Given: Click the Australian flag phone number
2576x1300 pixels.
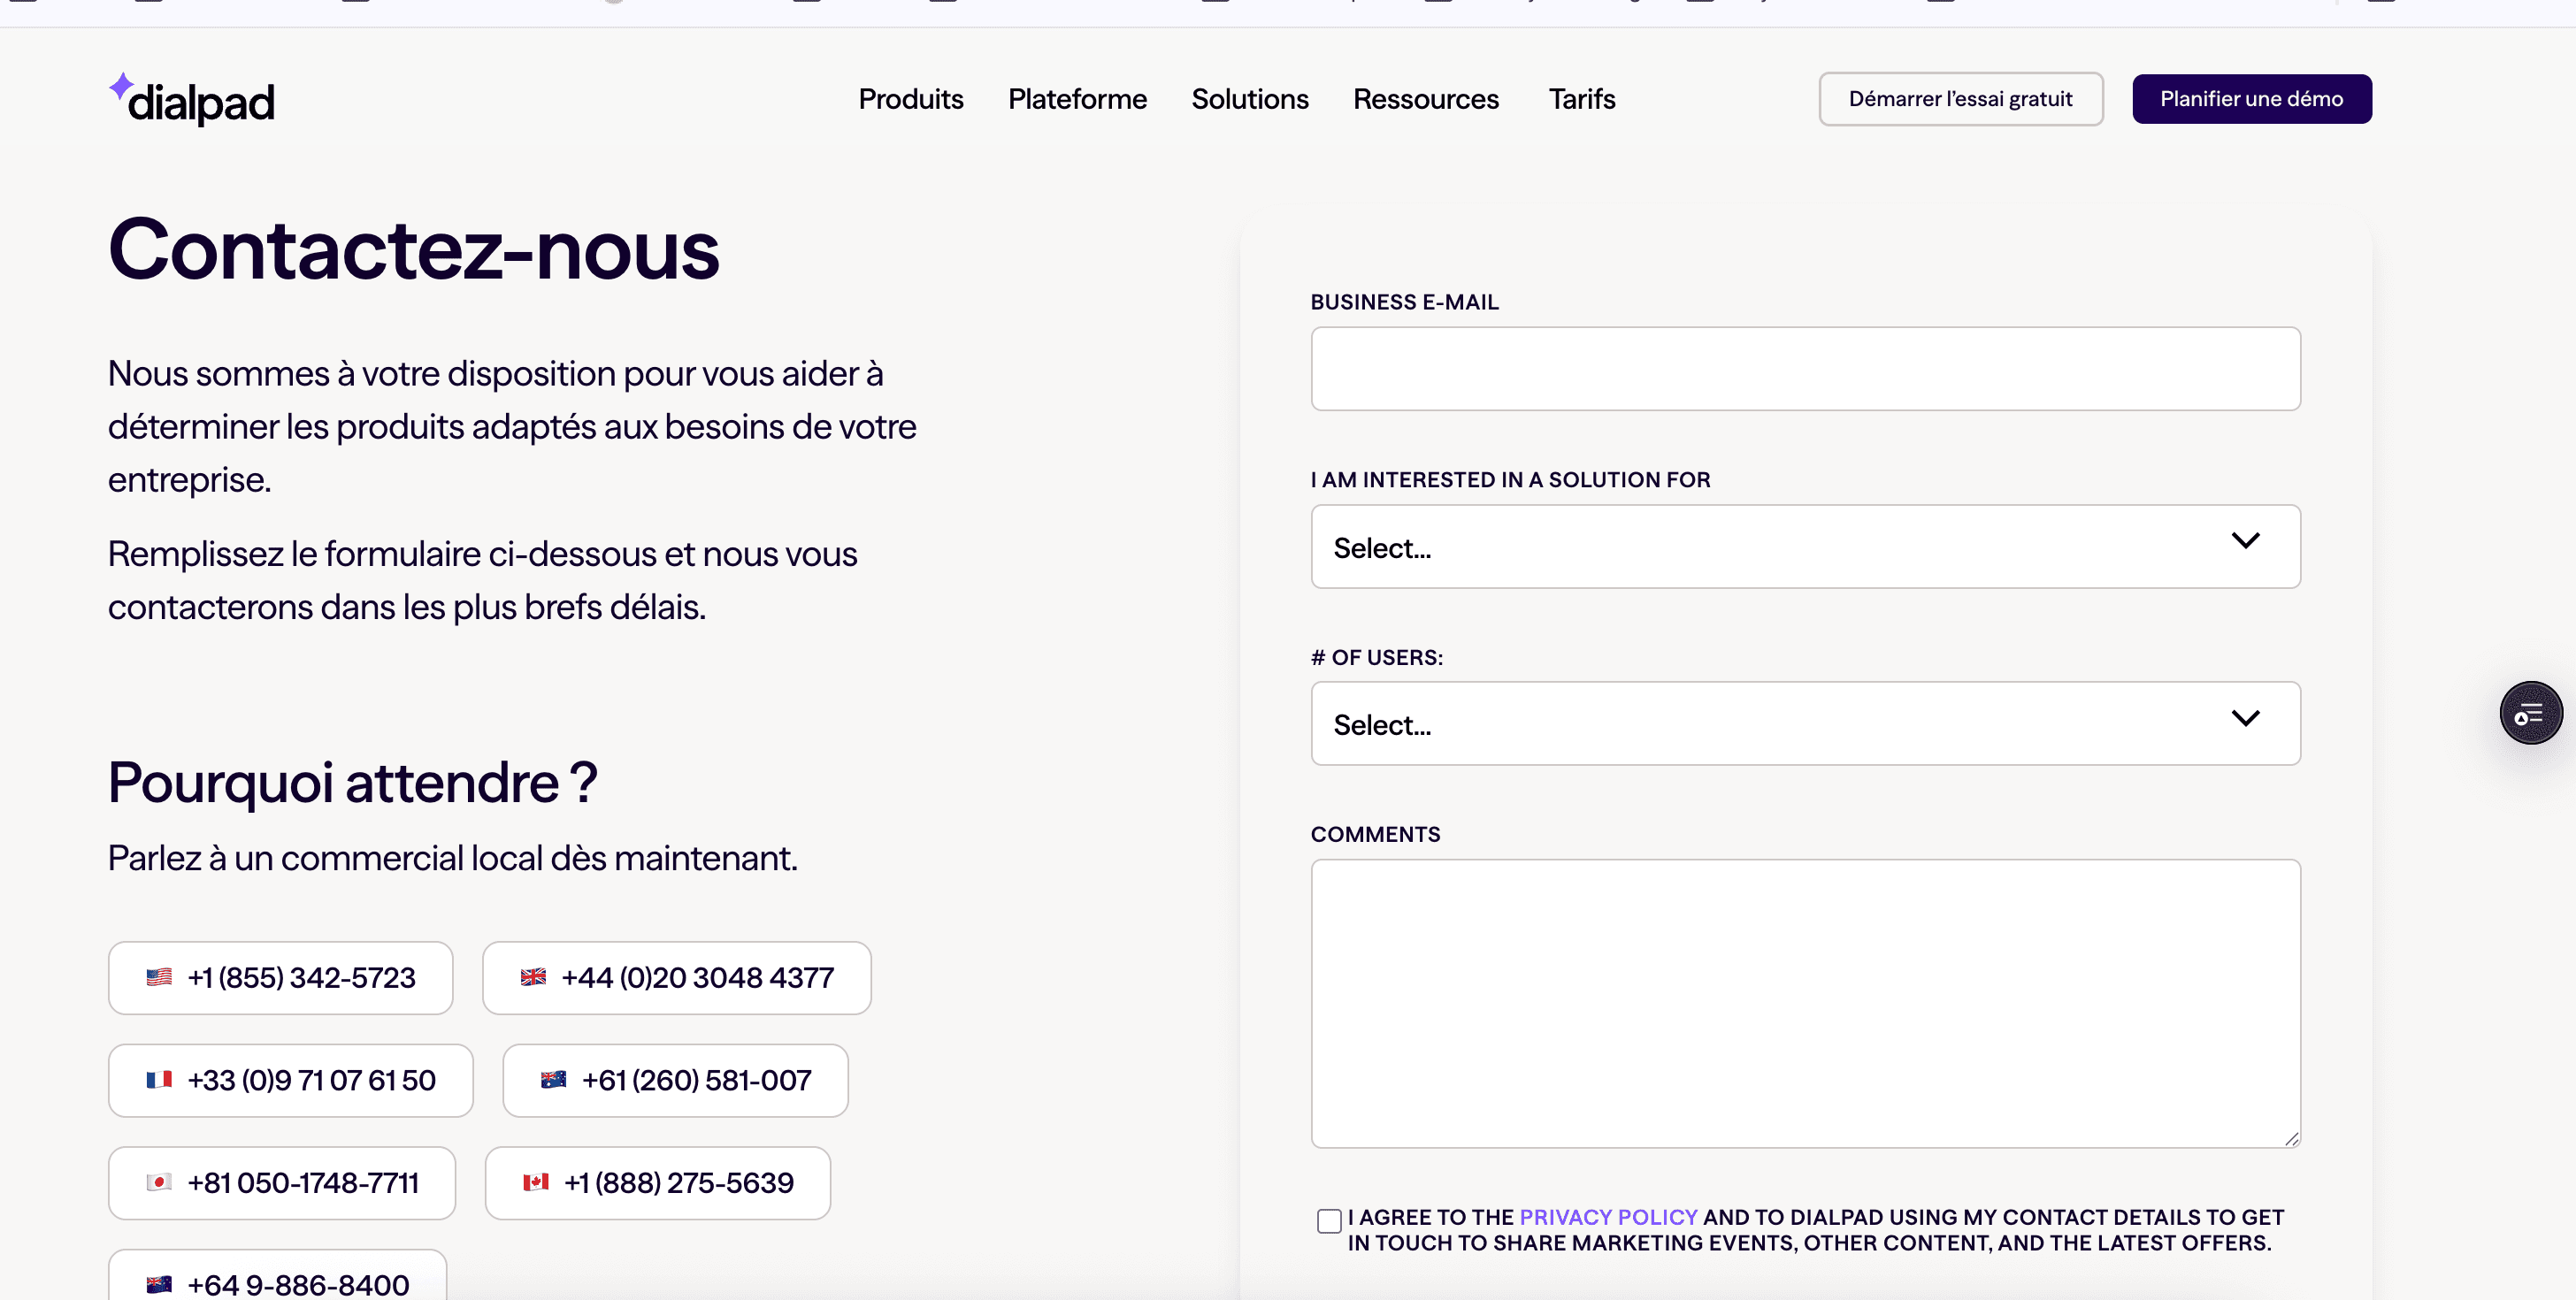Looking at the screenshot, I should tap(676, 1080).
